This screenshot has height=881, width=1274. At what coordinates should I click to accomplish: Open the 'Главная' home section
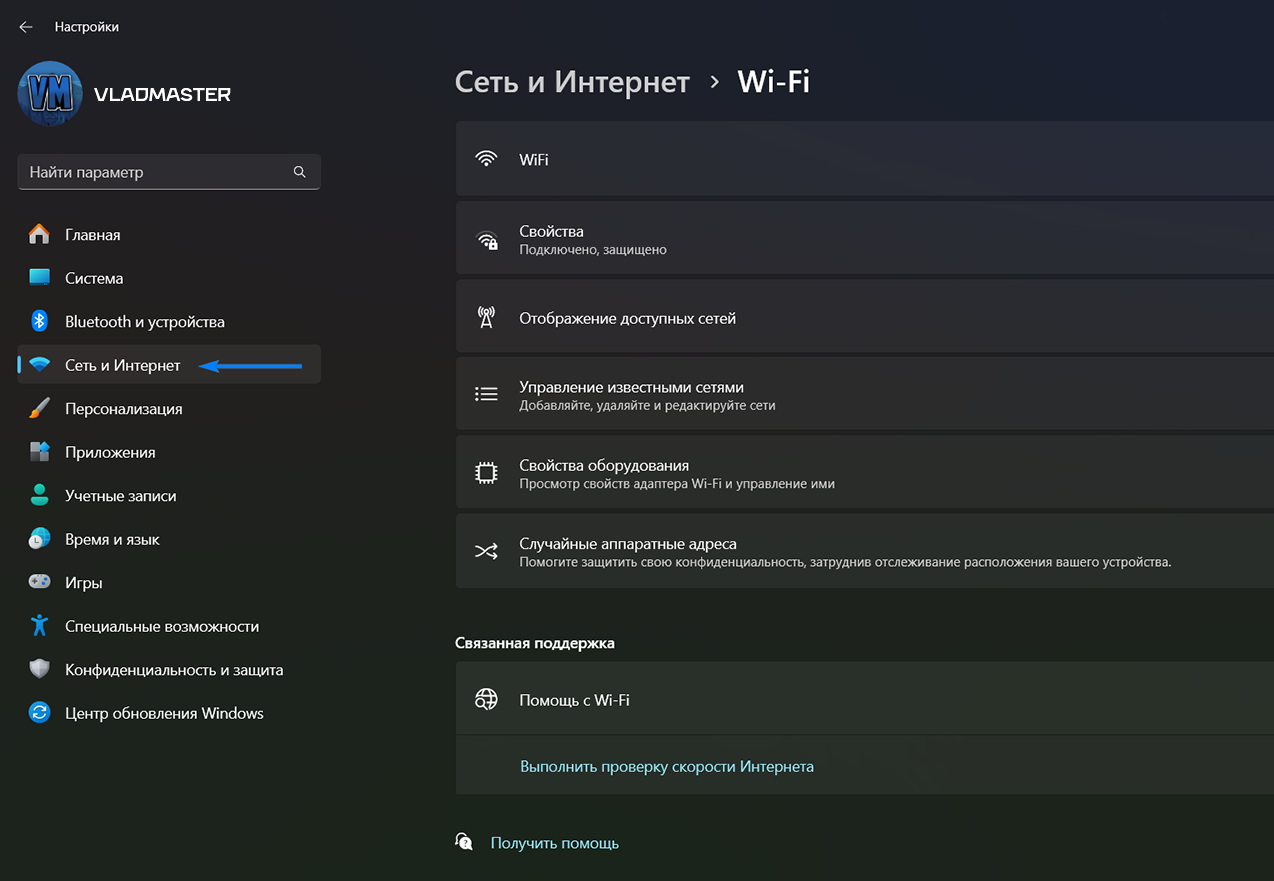[92, 235]
